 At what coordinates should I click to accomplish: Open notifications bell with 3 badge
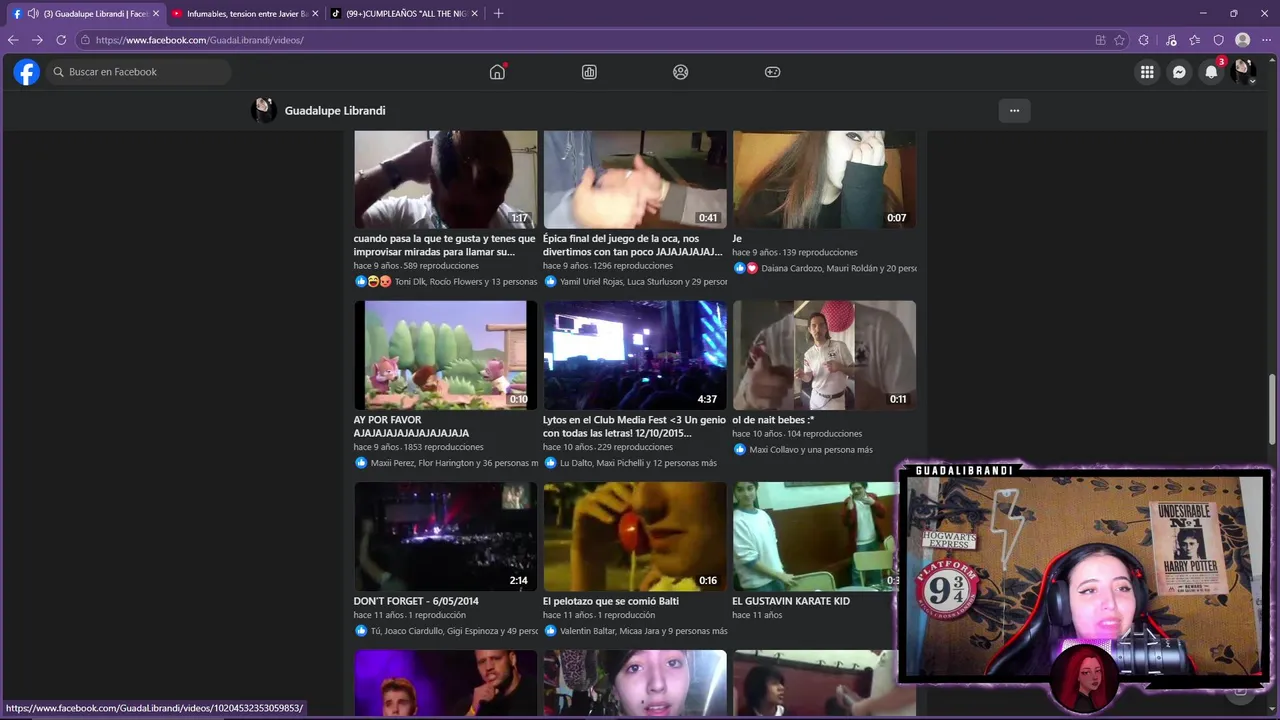tap(1211, 72)
